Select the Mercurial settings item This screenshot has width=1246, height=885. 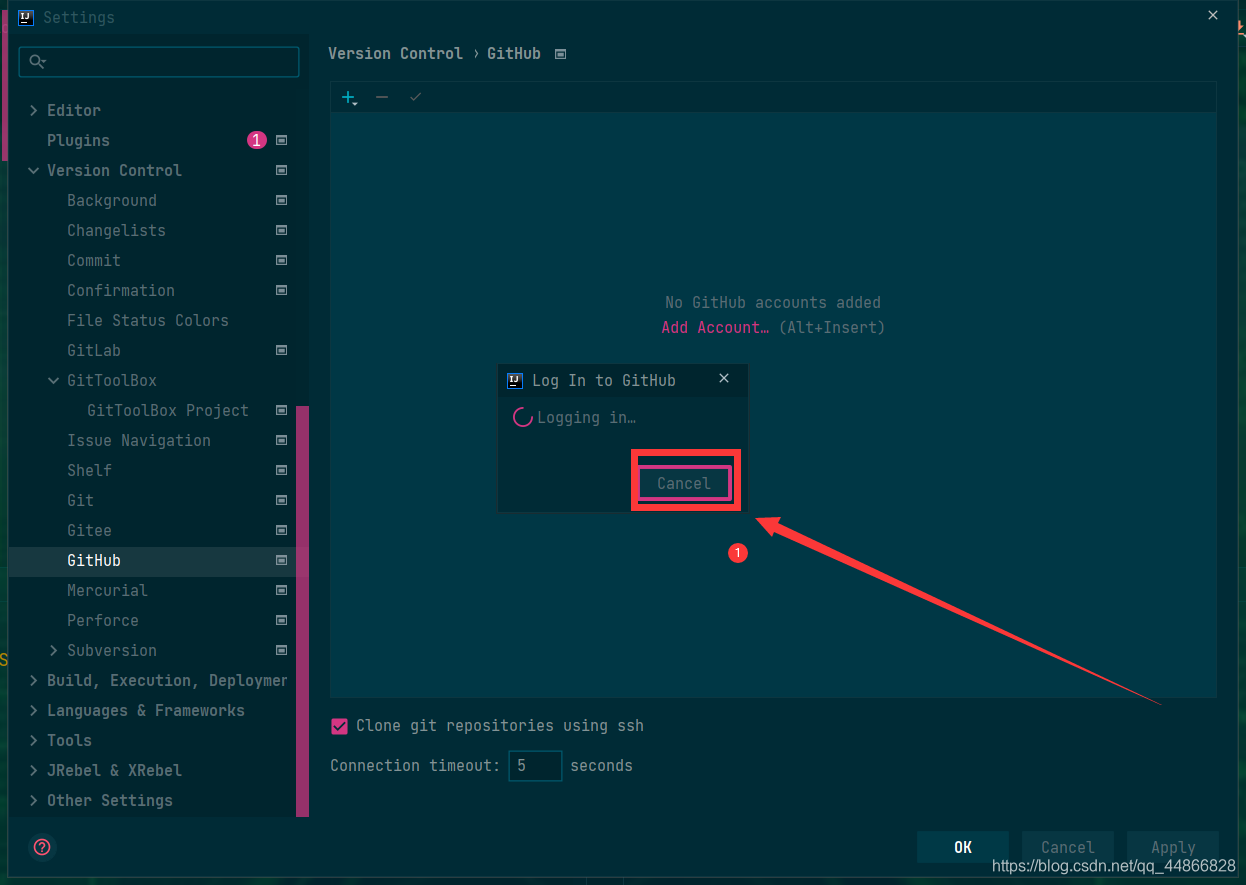coord(107,590)
